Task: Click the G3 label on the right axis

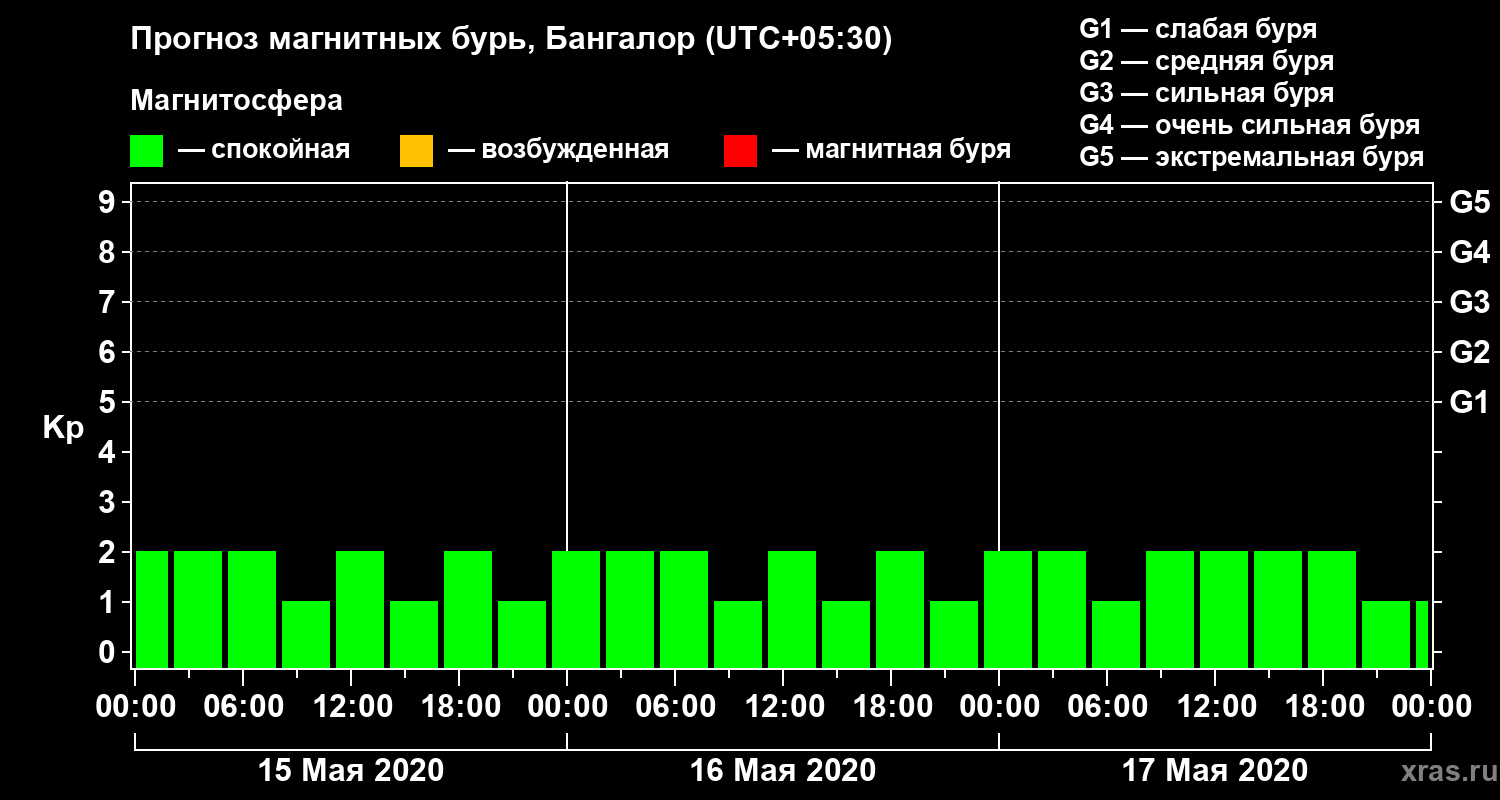Action: point(1469,302)
